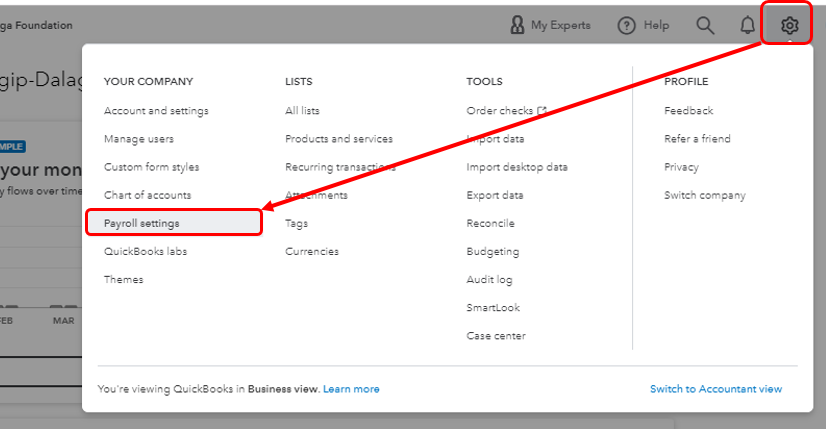The image size is (826, 429).
Task: Choose Switch company
Action: point(704,196)
